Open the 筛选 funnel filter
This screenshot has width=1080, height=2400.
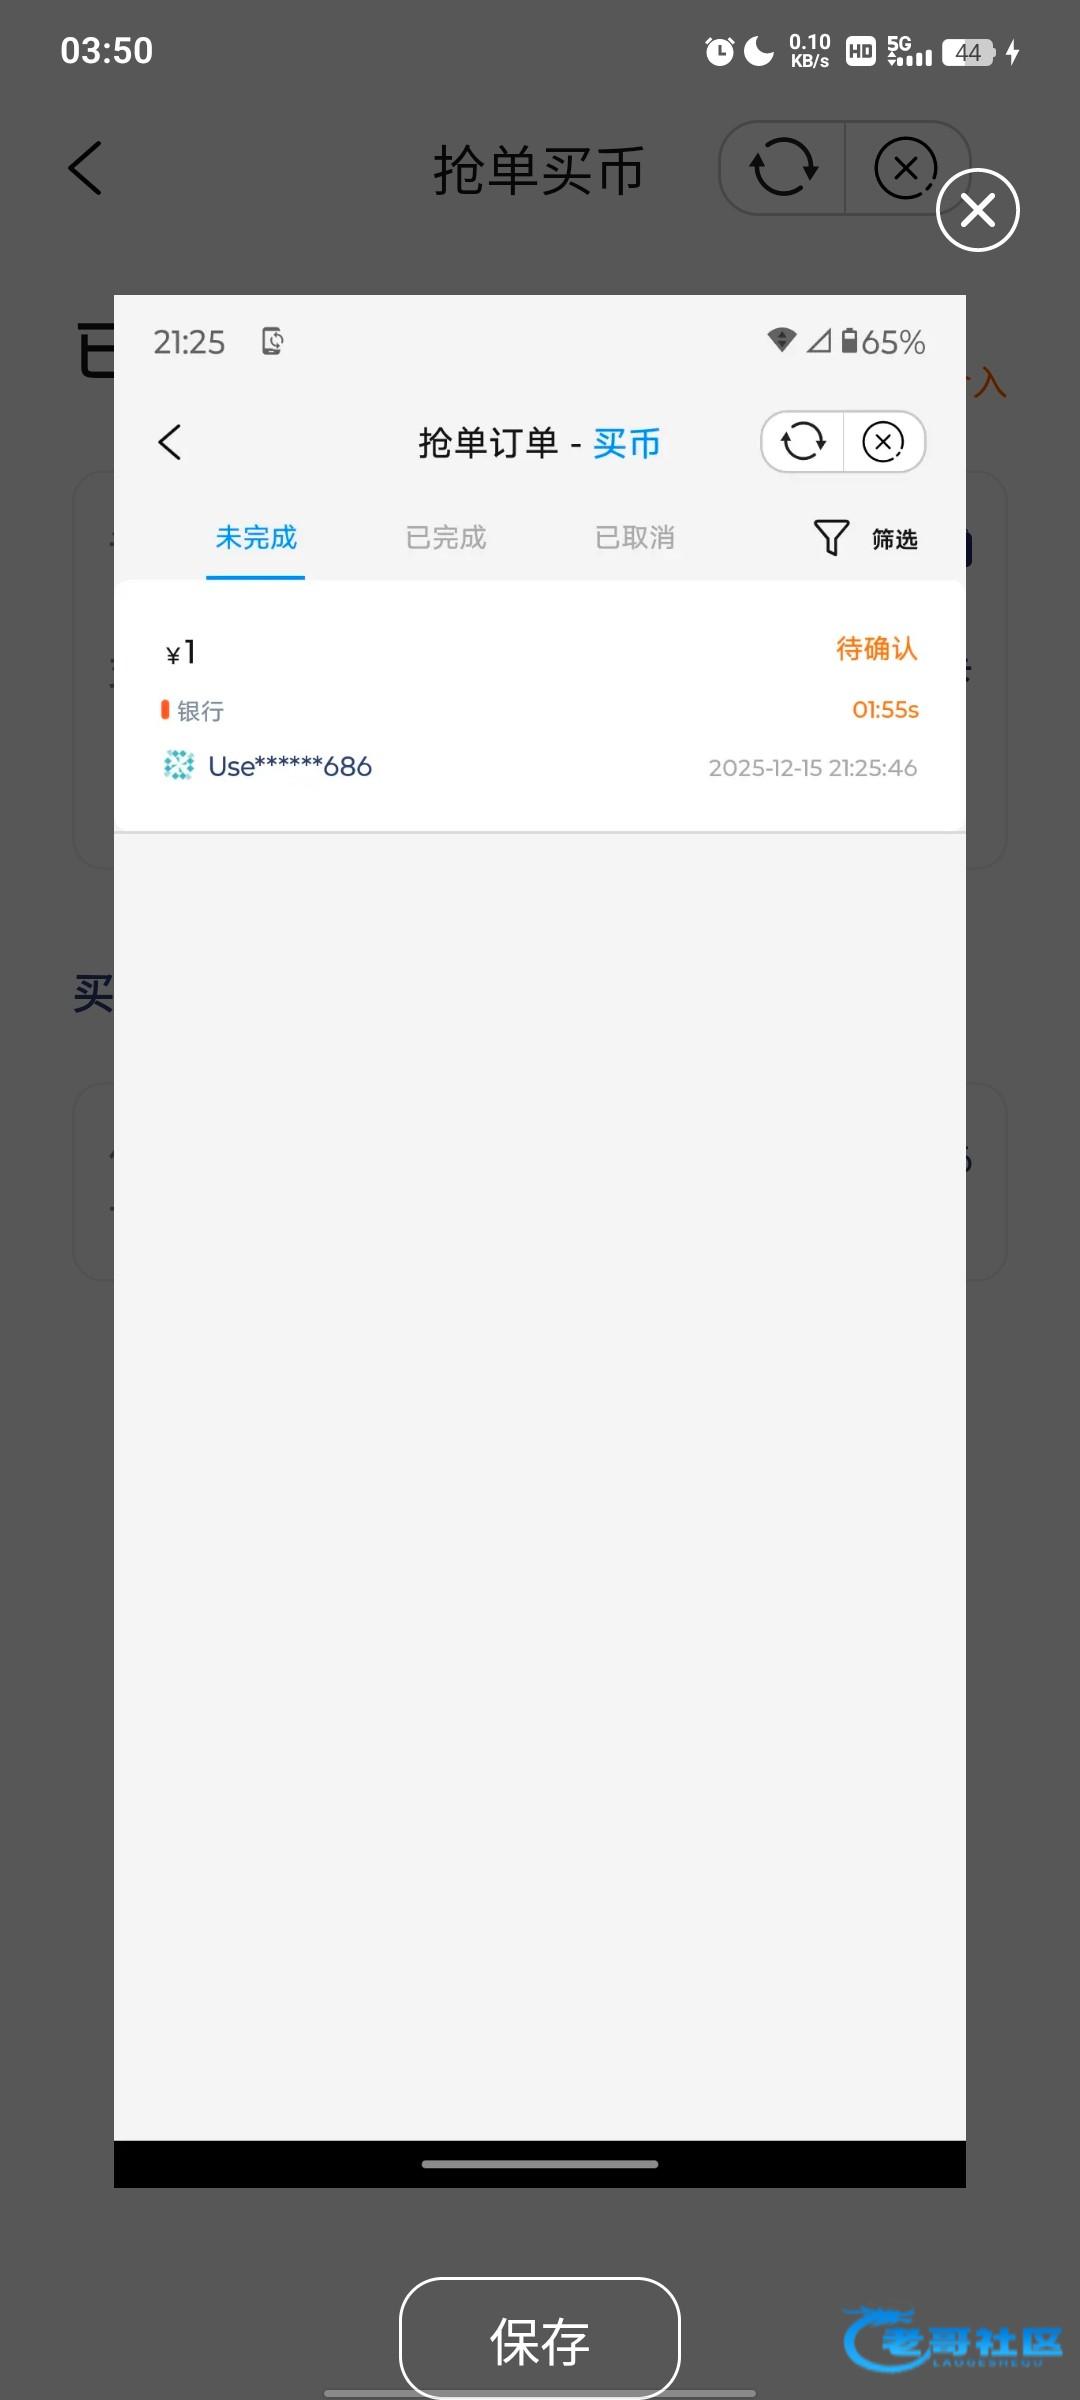(x=865, y=538)
